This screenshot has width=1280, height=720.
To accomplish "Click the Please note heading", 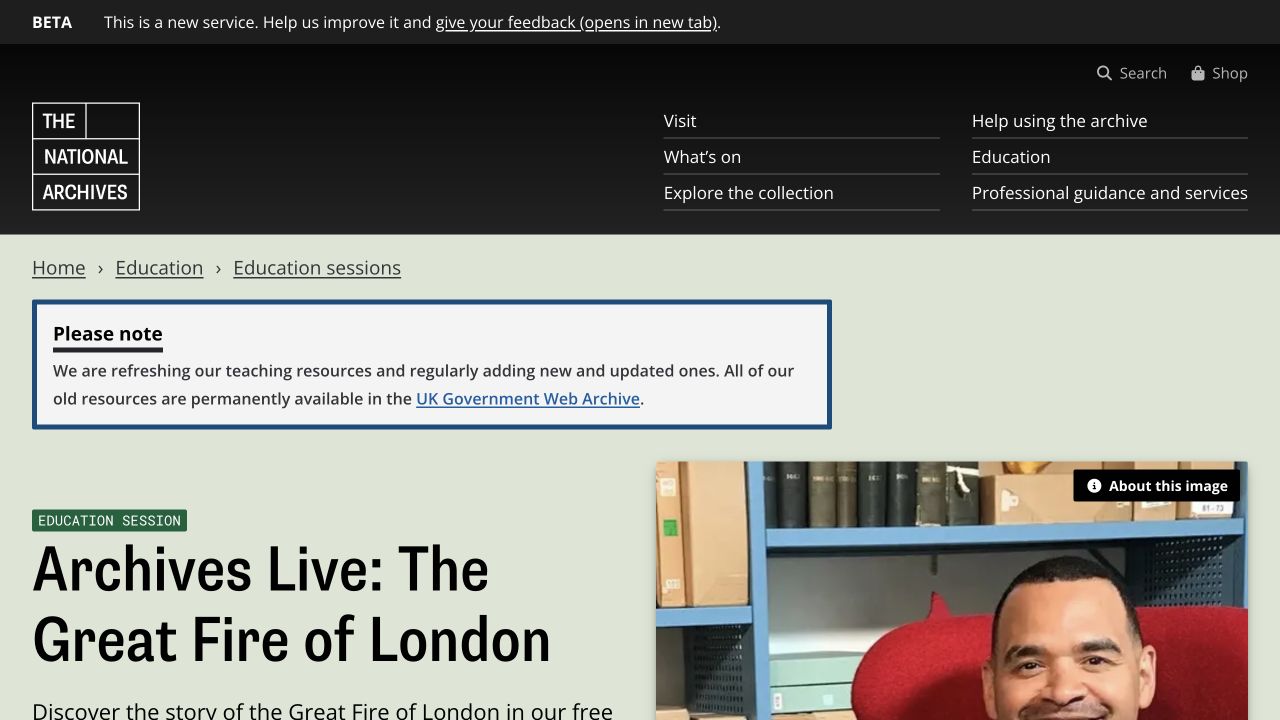I will (108, 334).
